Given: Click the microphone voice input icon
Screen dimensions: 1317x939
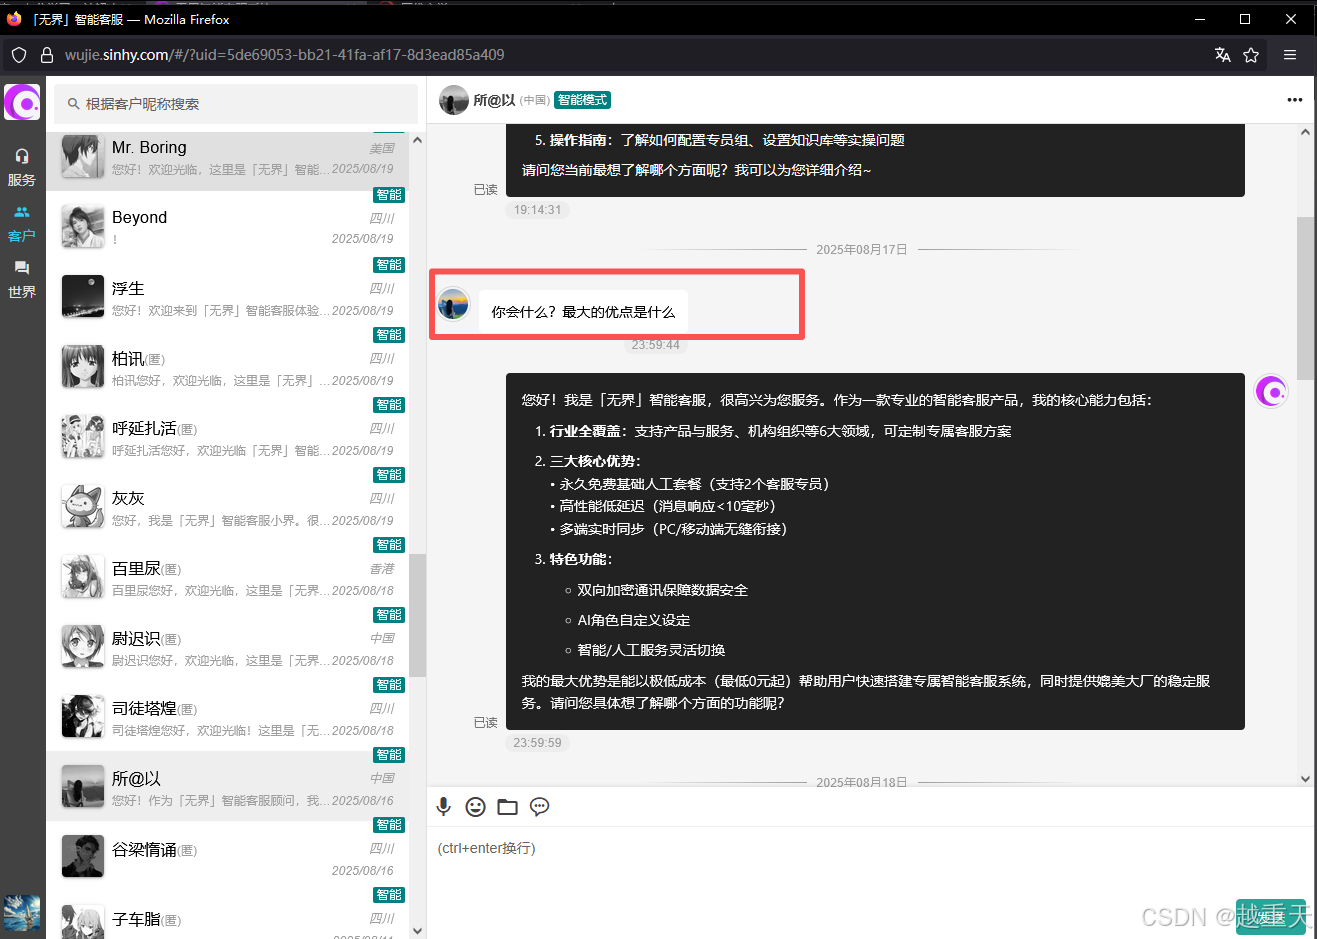Looking at the screenshot, I should click(444, 807).
